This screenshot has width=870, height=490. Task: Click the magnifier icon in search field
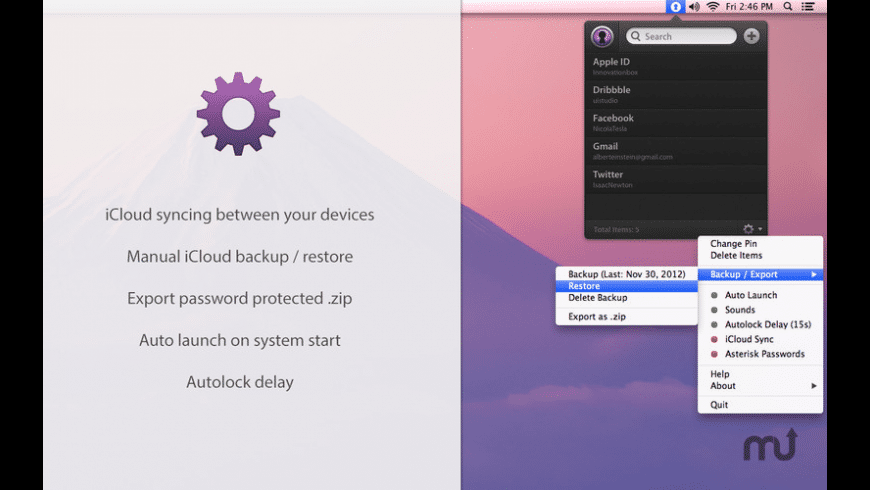[636, 36]
